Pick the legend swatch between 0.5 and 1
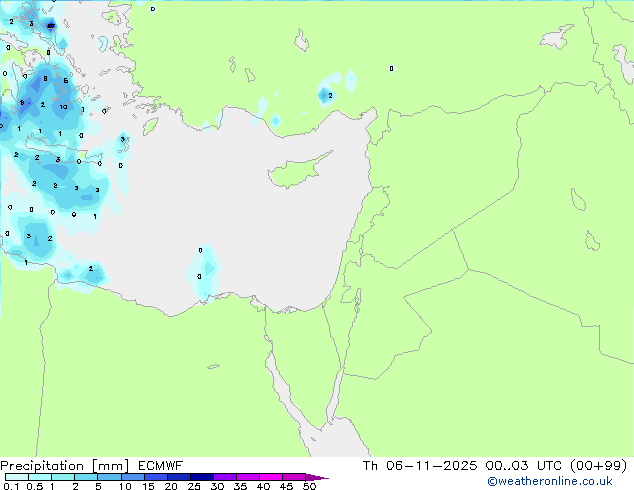This screenshot has height=490, width=634. [x=40, y=477]
